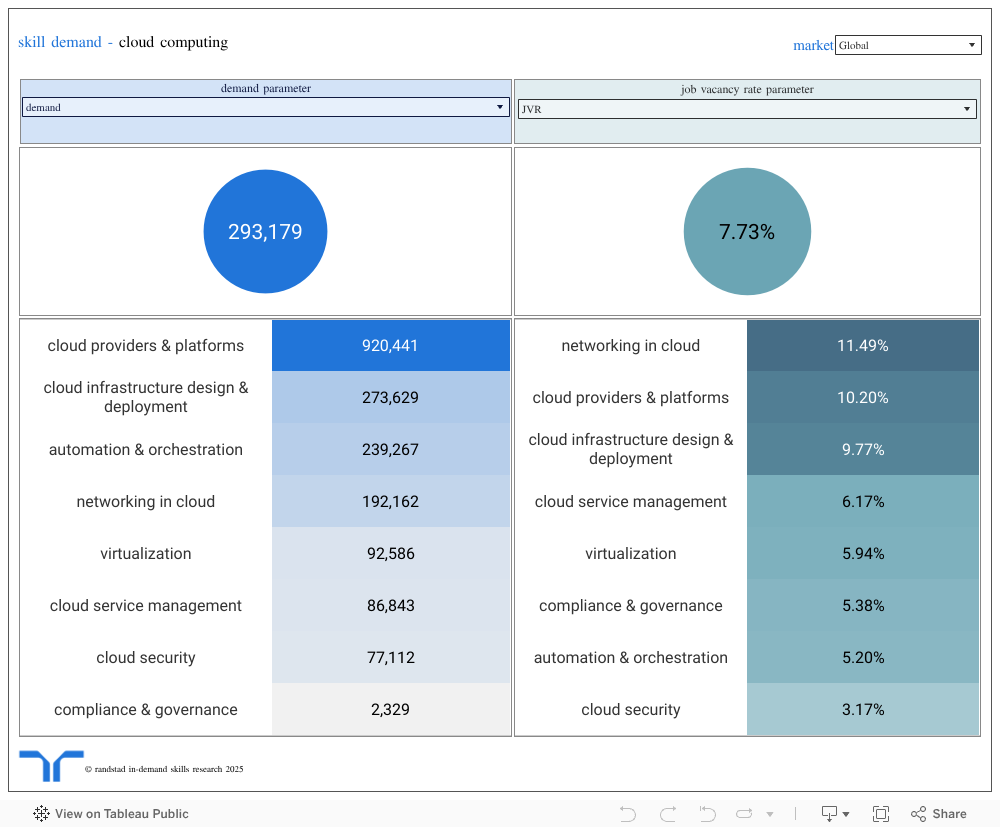1000x827 pixels.
Task: Select the teal 7.73% vacancy circle
Action: pyautogui.click(x=747, y=232)
